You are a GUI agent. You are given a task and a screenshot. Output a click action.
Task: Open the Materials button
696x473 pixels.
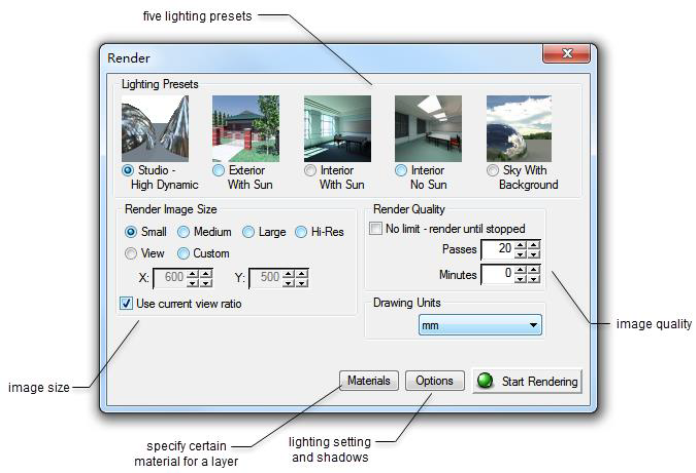tap(369, 381)
